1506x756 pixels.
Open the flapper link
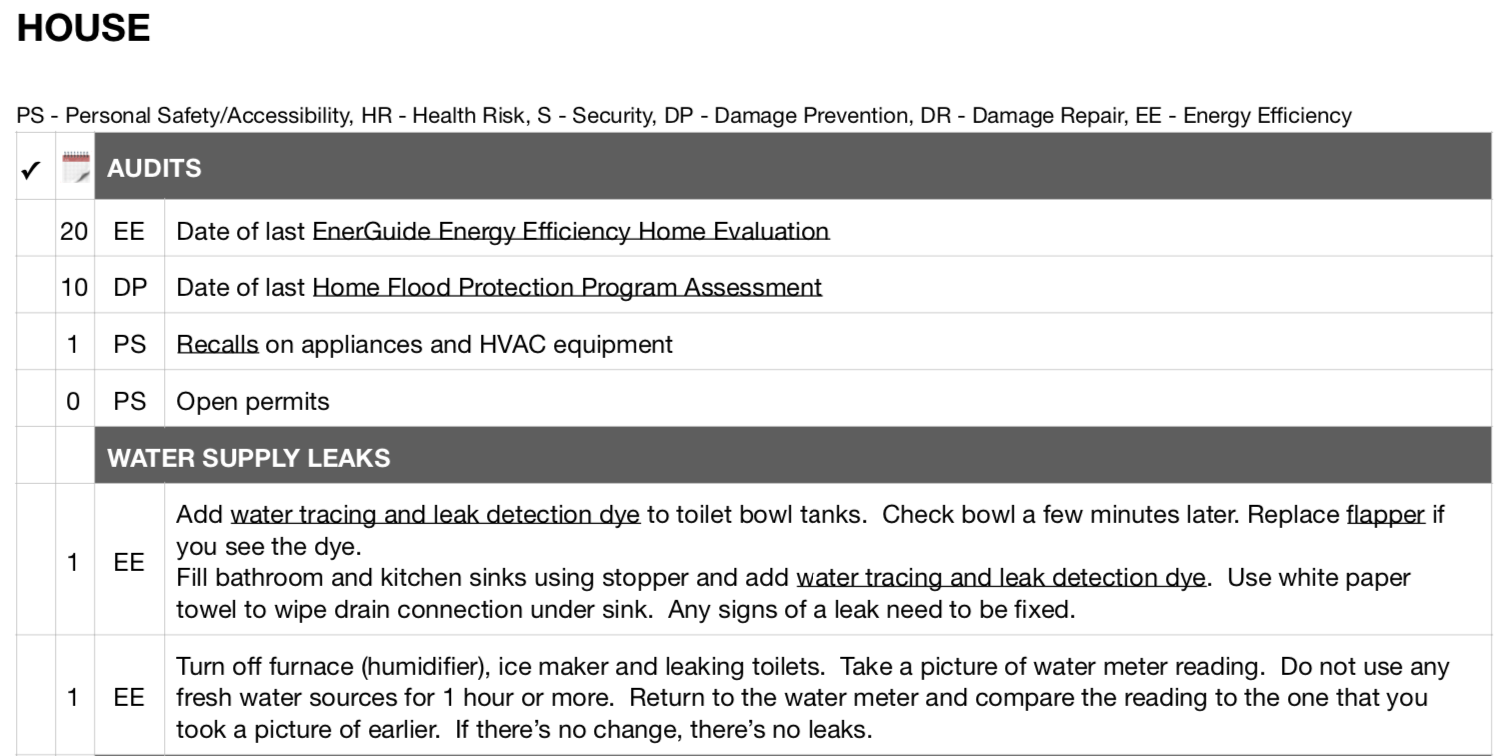[x=1385, y=515]
